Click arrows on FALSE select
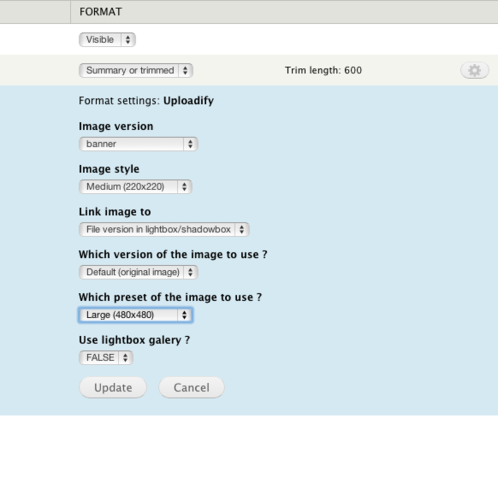This screenshot has height=477, width=498. 125,358
